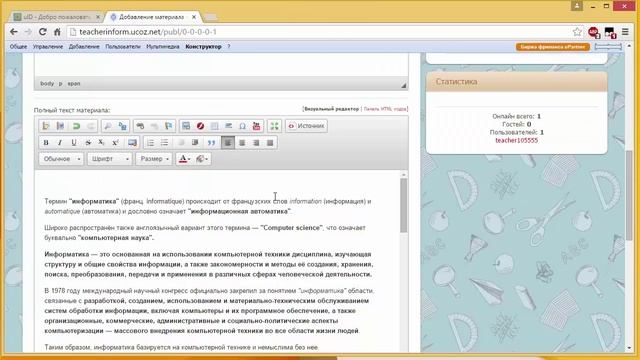Insert an image using the Image icon

point(186,126)
